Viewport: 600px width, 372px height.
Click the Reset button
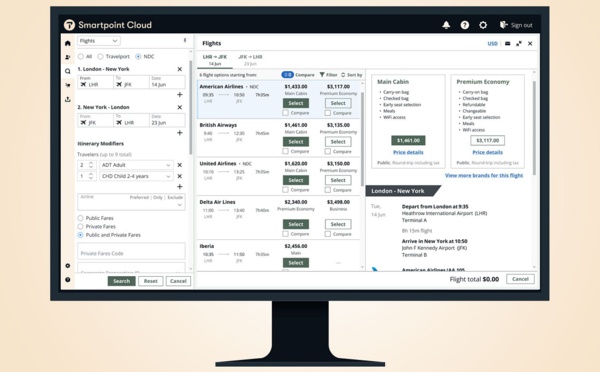[150, 281]
